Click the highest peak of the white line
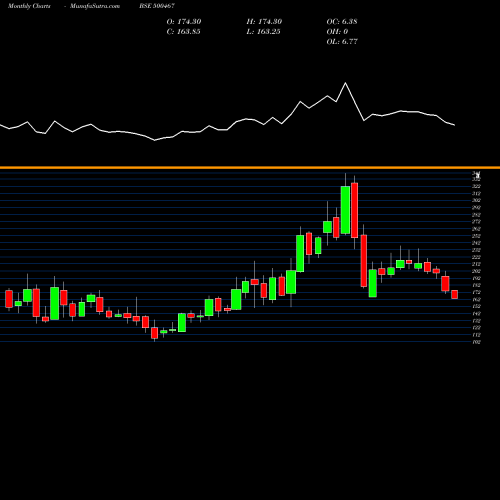 [x=345, y=83]
